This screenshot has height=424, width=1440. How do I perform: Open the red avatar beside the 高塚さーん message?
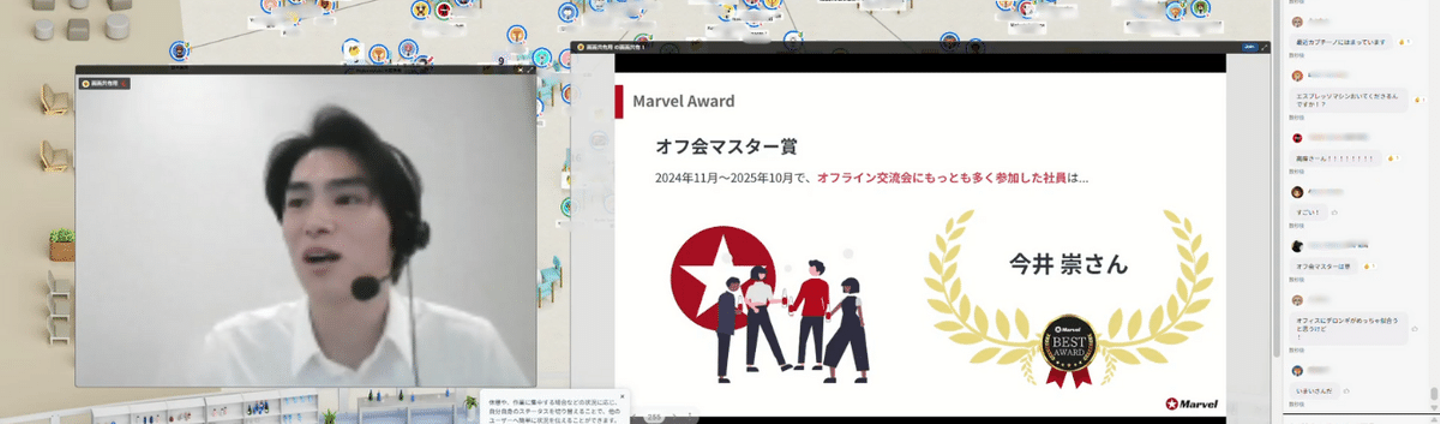tap(1297, 138)
